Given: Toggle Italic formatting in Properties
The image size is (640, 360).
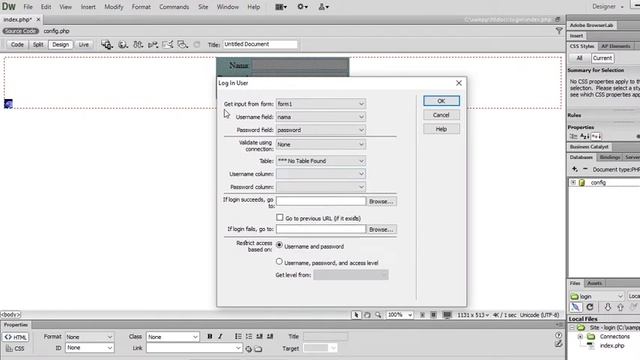Looking at the screenshot, I should [x=220, y=336].
